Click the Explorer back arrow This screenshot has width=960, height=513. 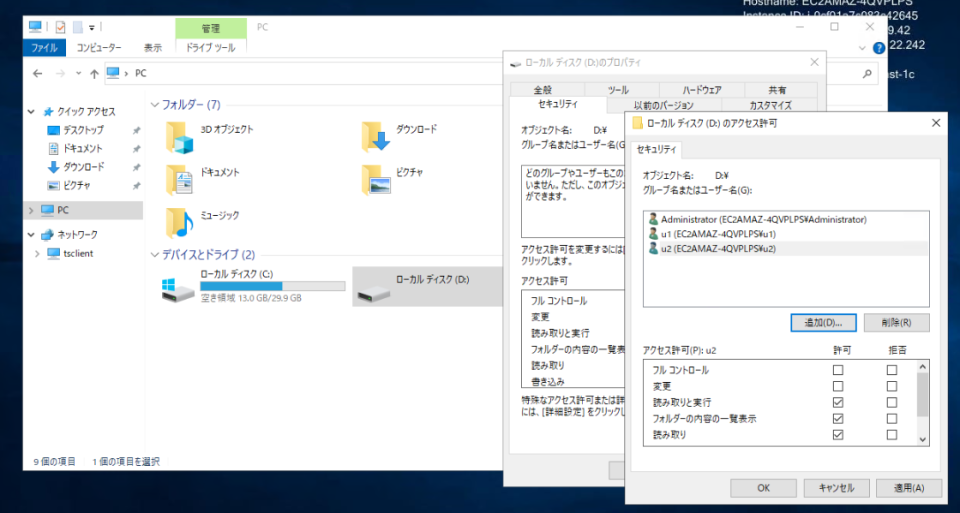point(37,73)
